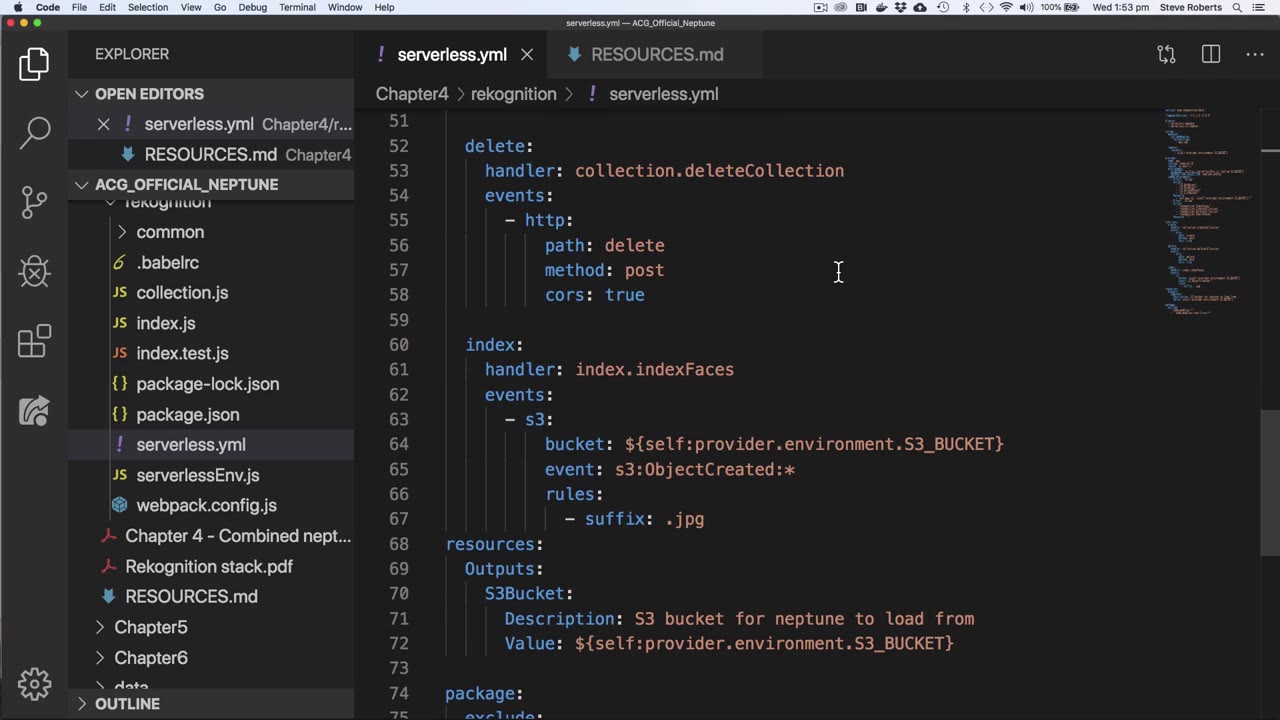Open webpack.config.js in the file tree
Screen dimensions: 1280x720
click(x=206, y=506)
